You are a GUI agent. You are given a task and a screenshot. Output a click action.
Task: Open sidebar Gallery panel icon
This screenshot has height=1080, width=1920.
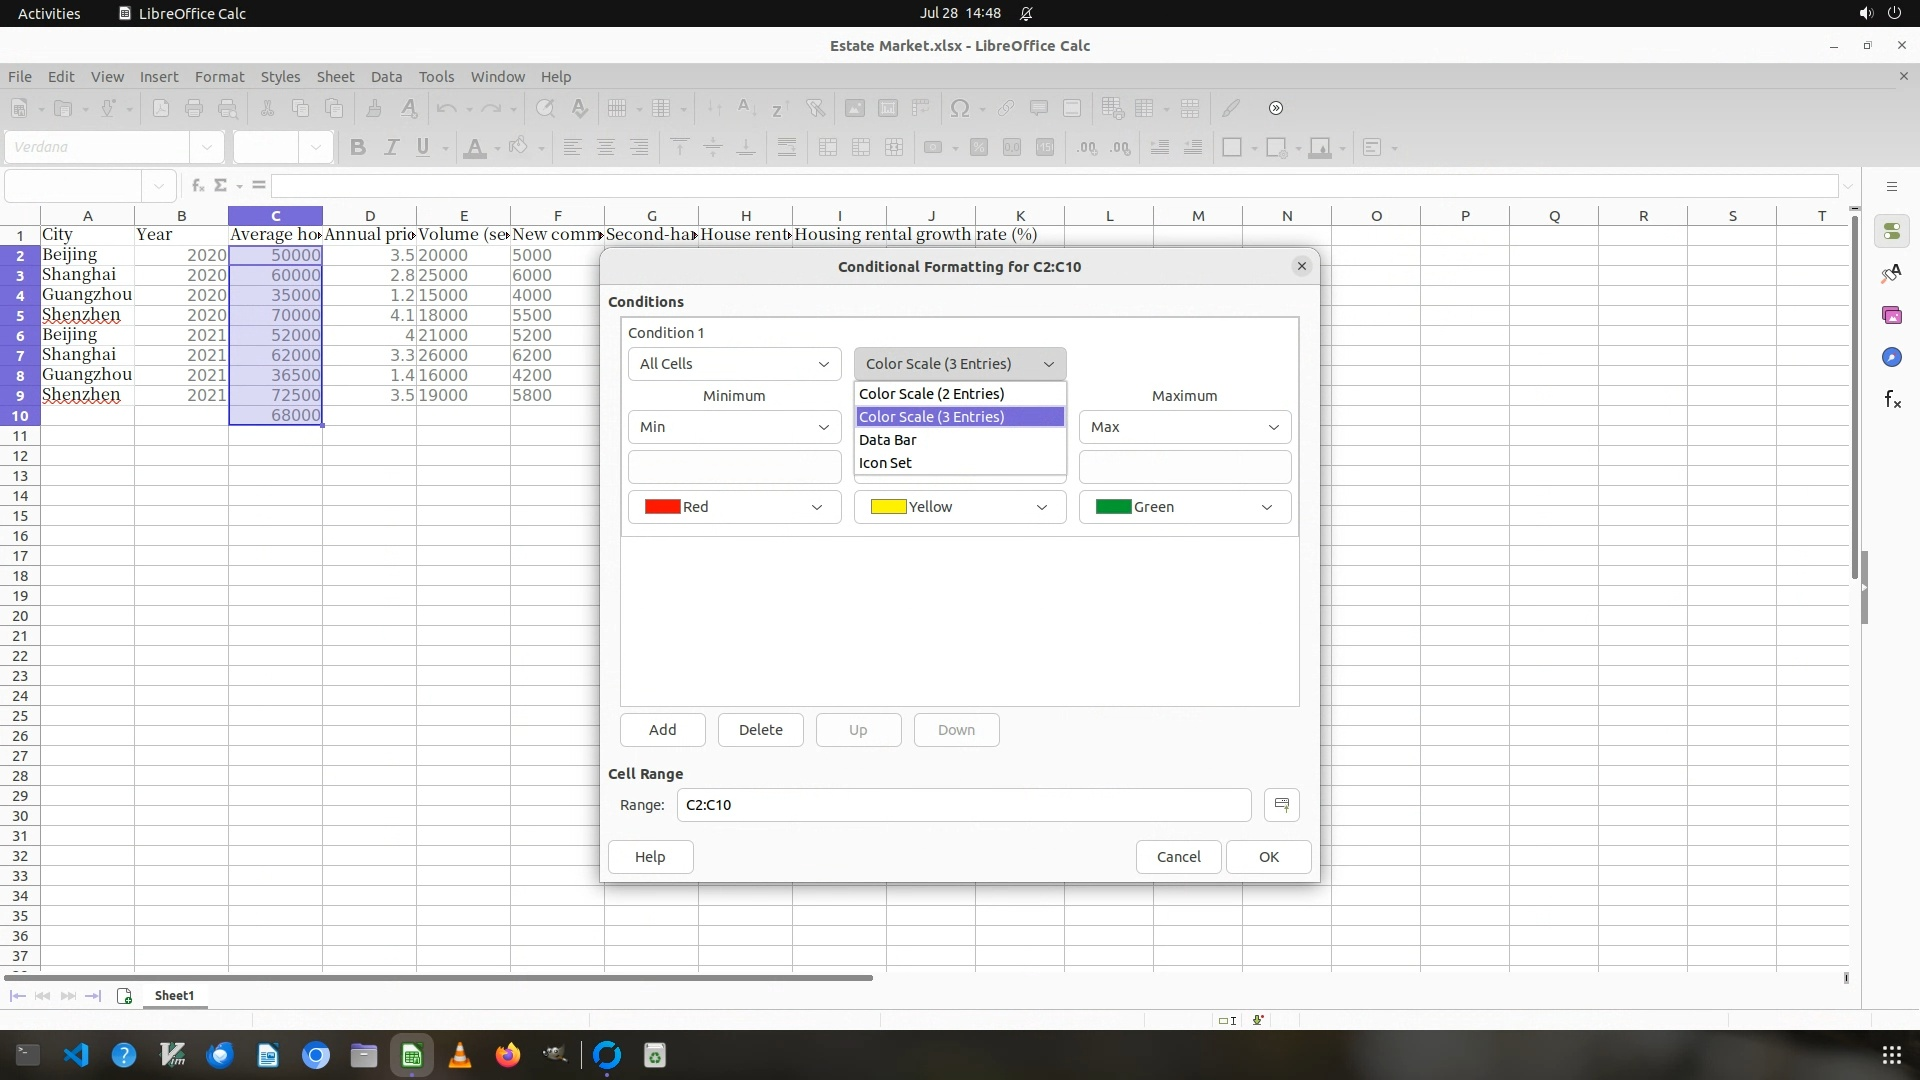1891,316
